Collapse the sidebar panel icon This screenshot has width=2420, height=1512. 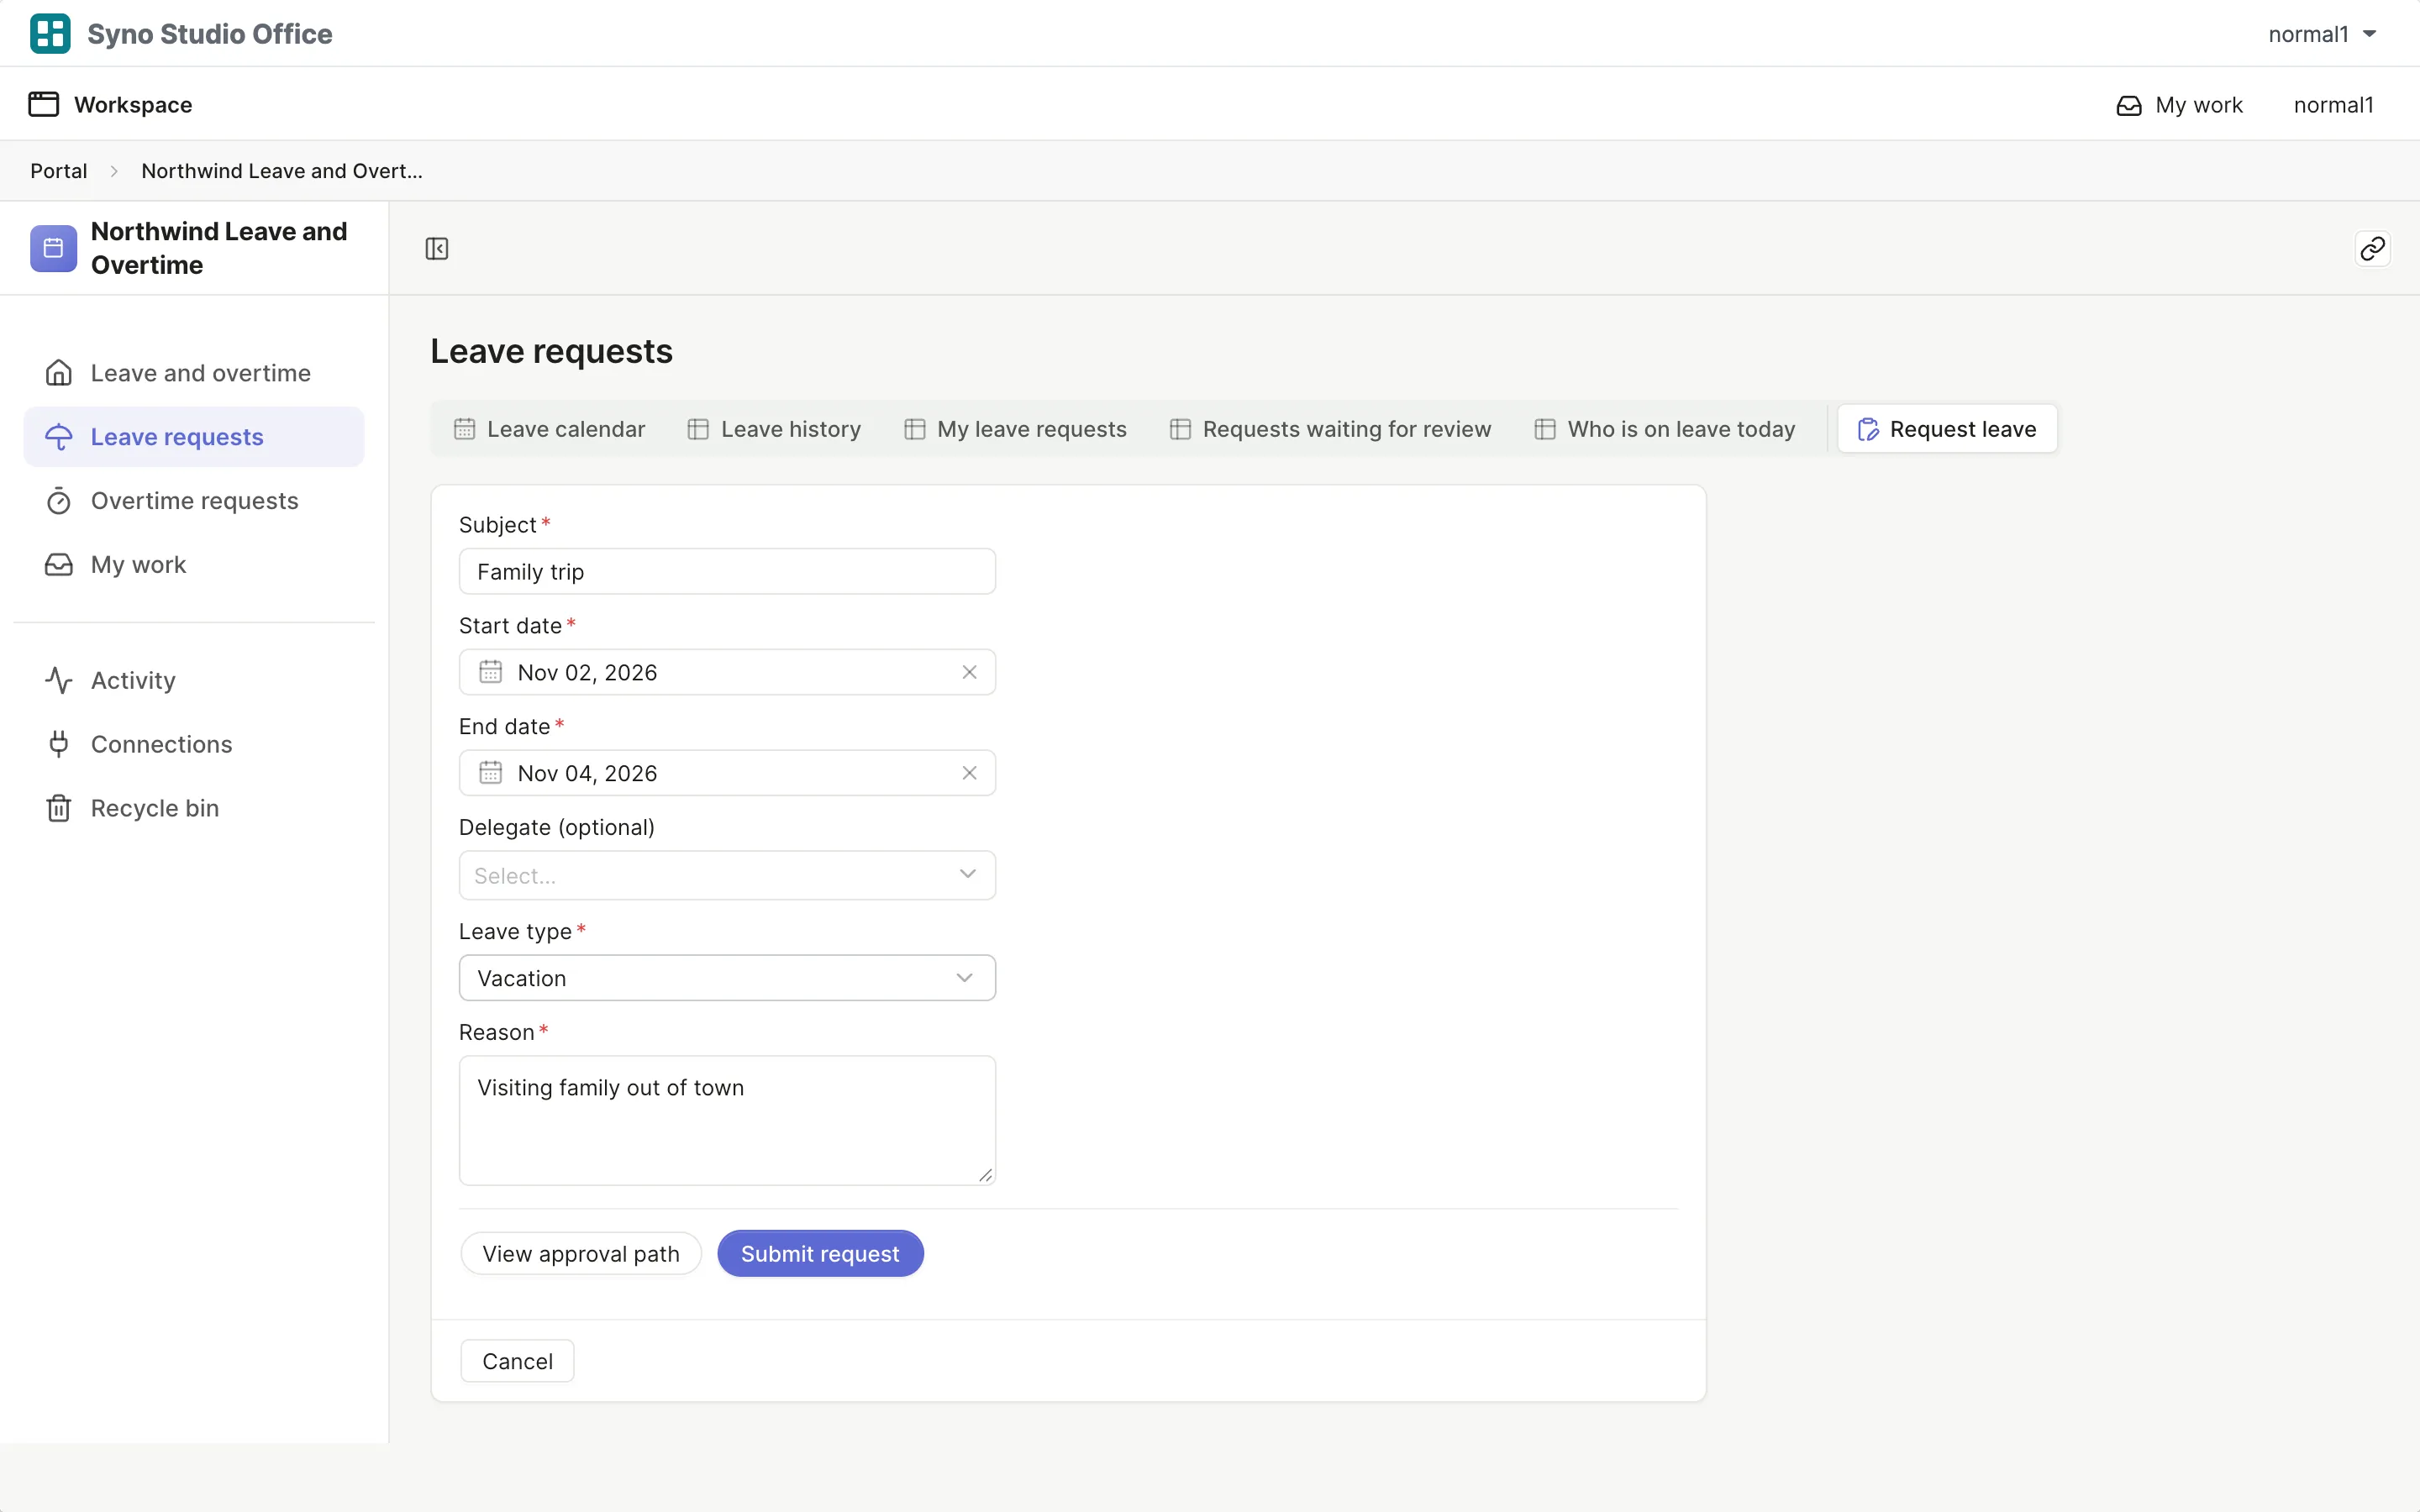click(437, 248)
